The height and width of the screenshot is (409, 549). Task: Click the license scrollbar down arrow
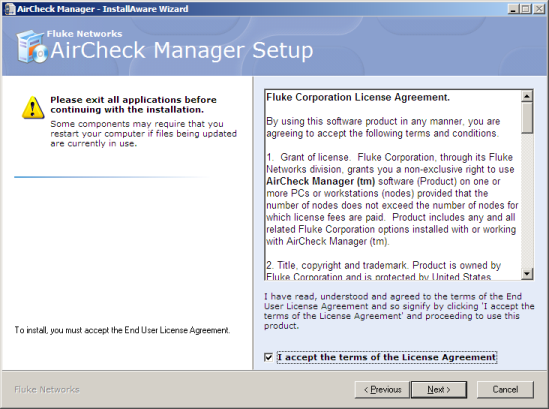point(527,273)
